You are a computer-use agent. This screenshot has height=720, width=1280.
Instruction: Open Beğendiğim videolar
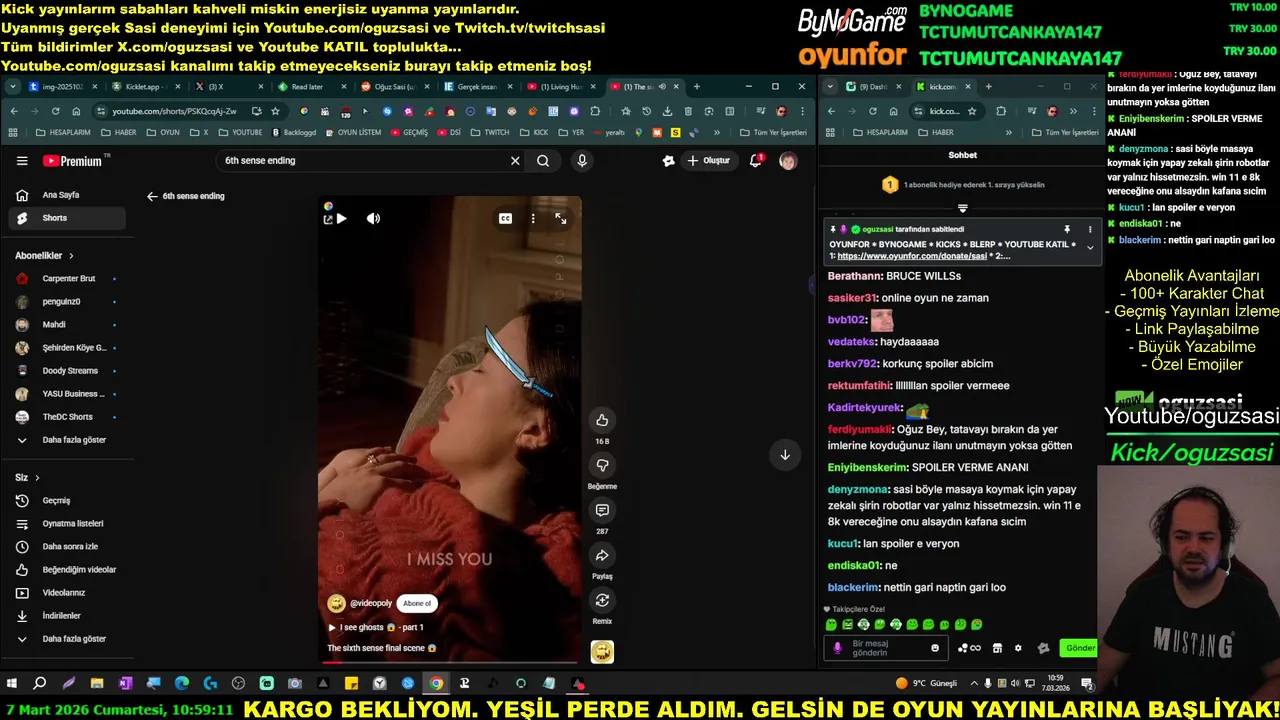[x=66, y=569]
